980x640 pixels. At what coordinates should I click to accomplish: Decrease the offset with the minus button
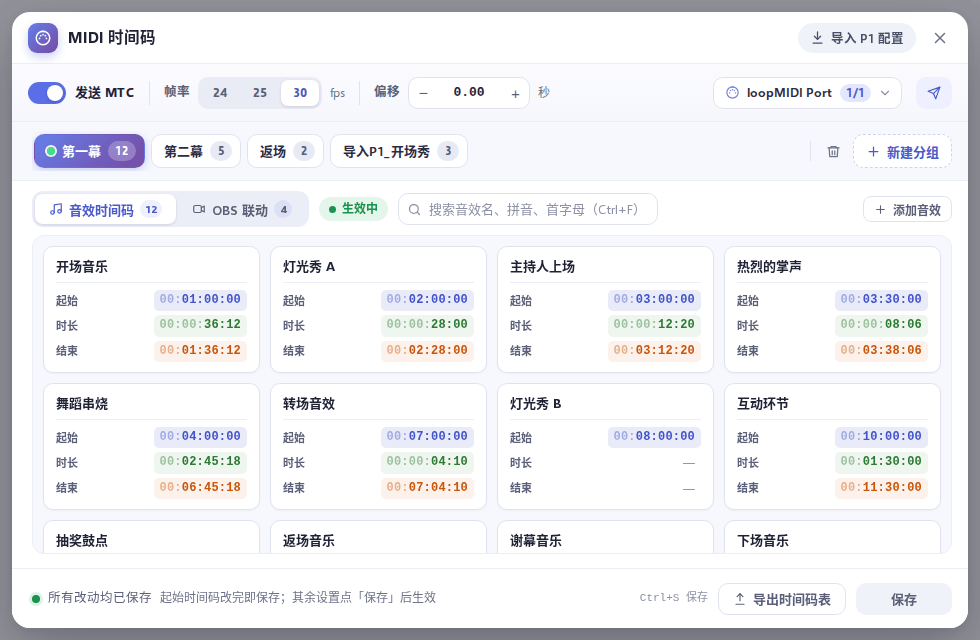click(x=424, y=94)
